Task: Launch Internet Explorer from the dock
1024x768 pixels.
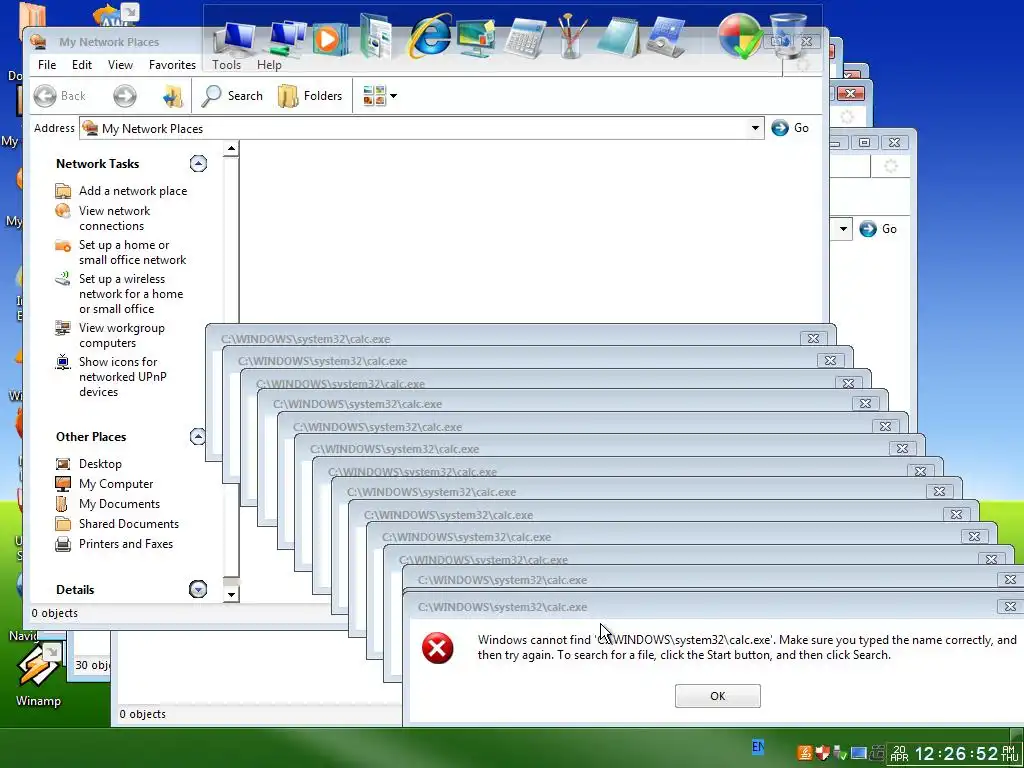Action: pos(428,35)
